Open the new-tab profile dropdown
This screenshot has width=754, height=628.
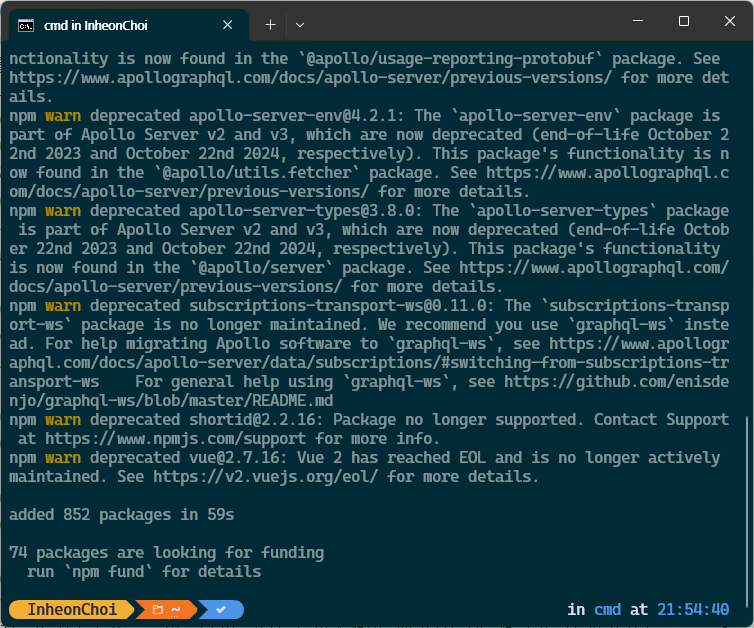pyautogui.click(x=300, y=25)
